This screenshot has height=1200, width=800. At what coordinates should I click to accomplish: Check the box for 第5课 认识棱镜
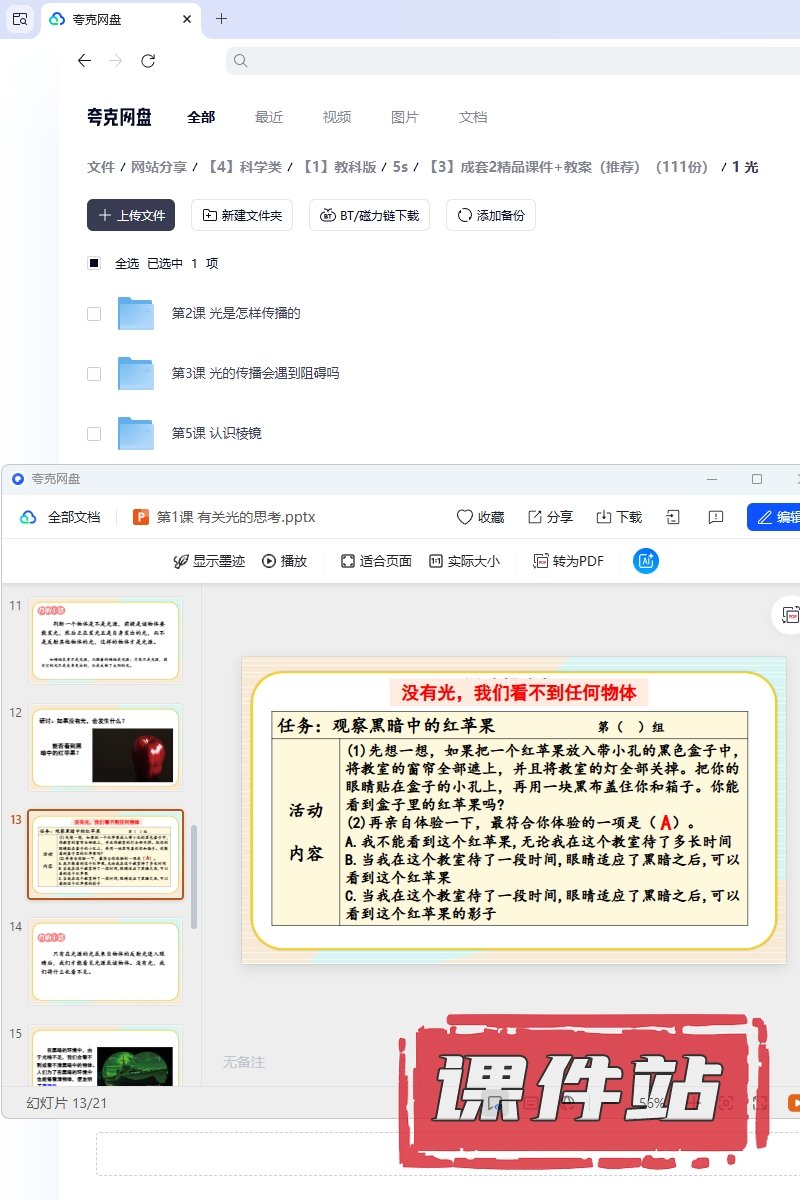(94, 434)
